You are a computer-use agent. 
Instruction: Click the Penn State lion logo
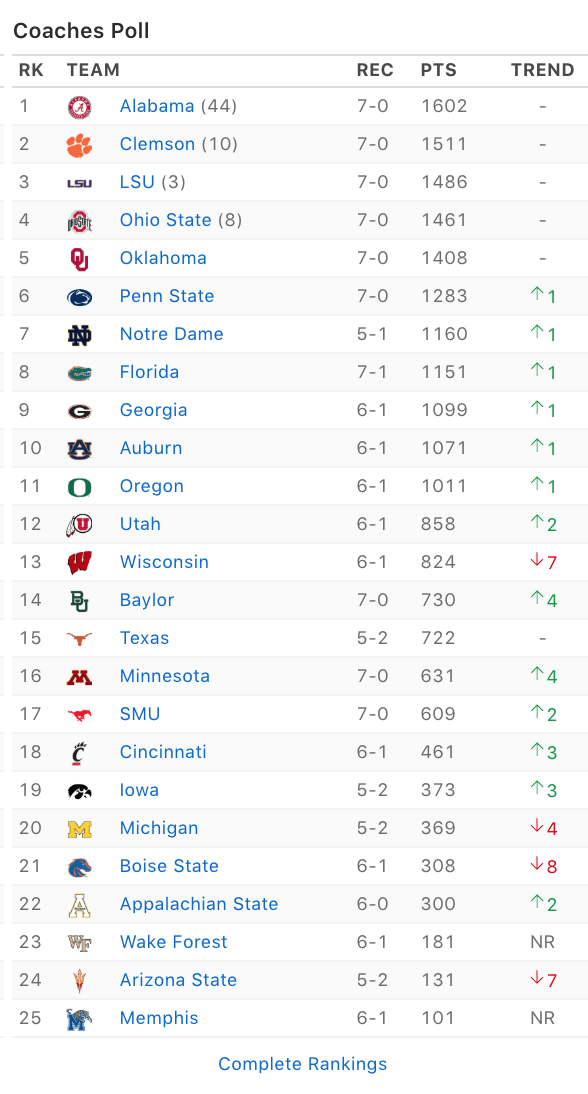point(80,297)
